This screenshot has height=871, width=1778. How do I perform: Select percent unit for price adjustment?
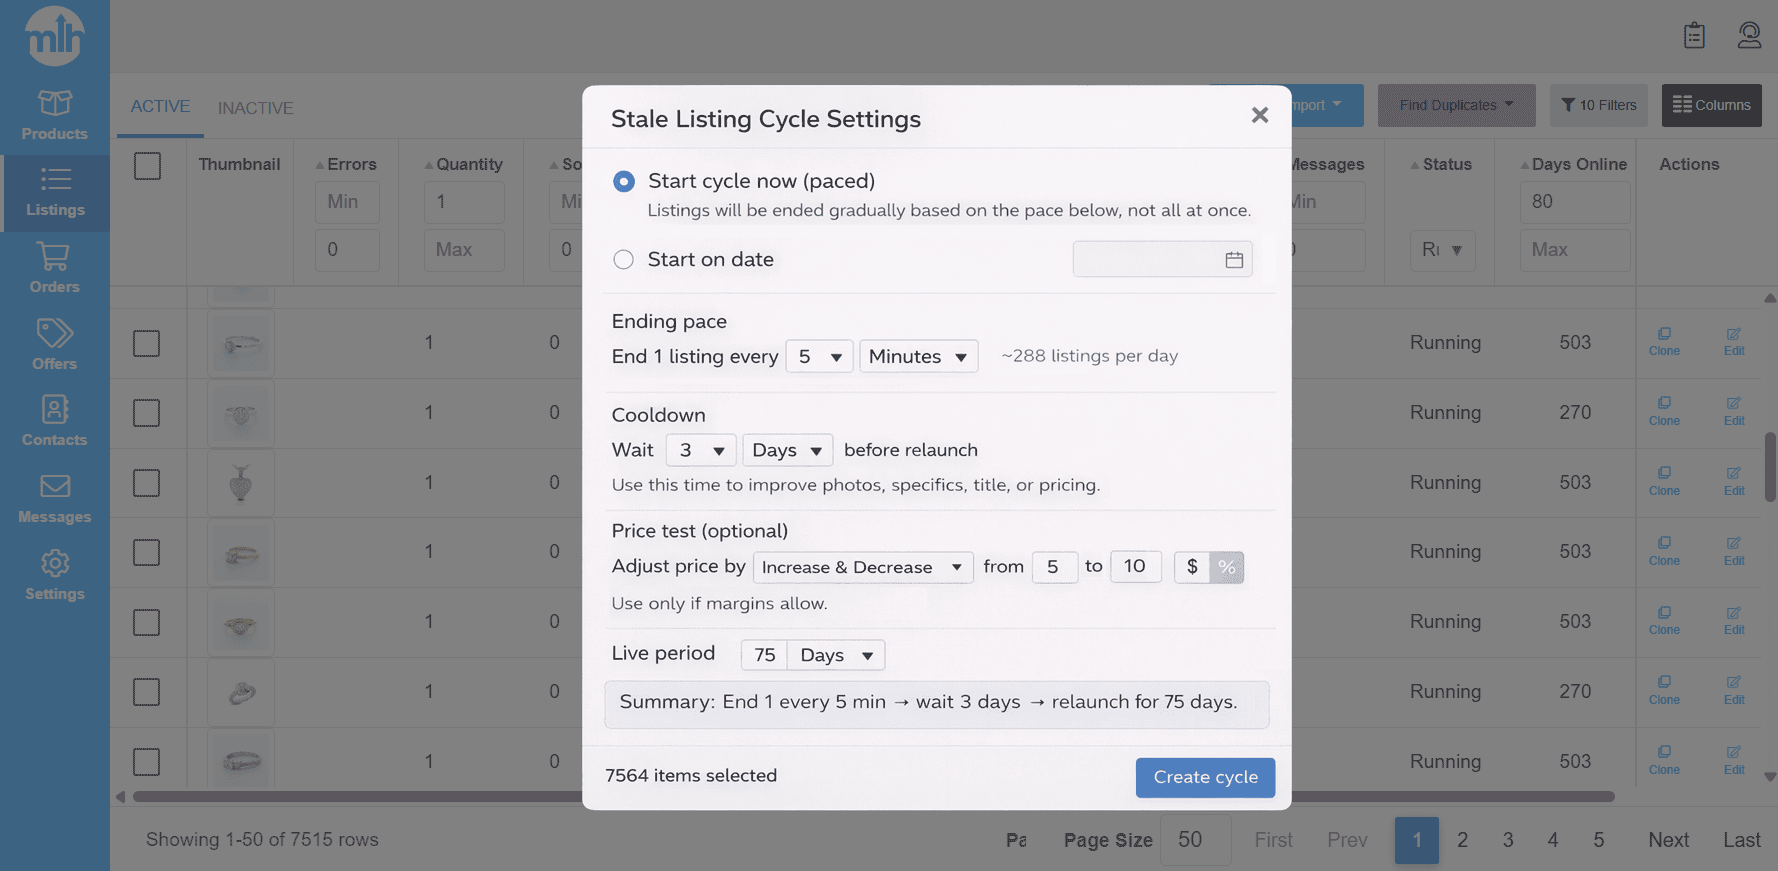click(x=1227, y=567)
